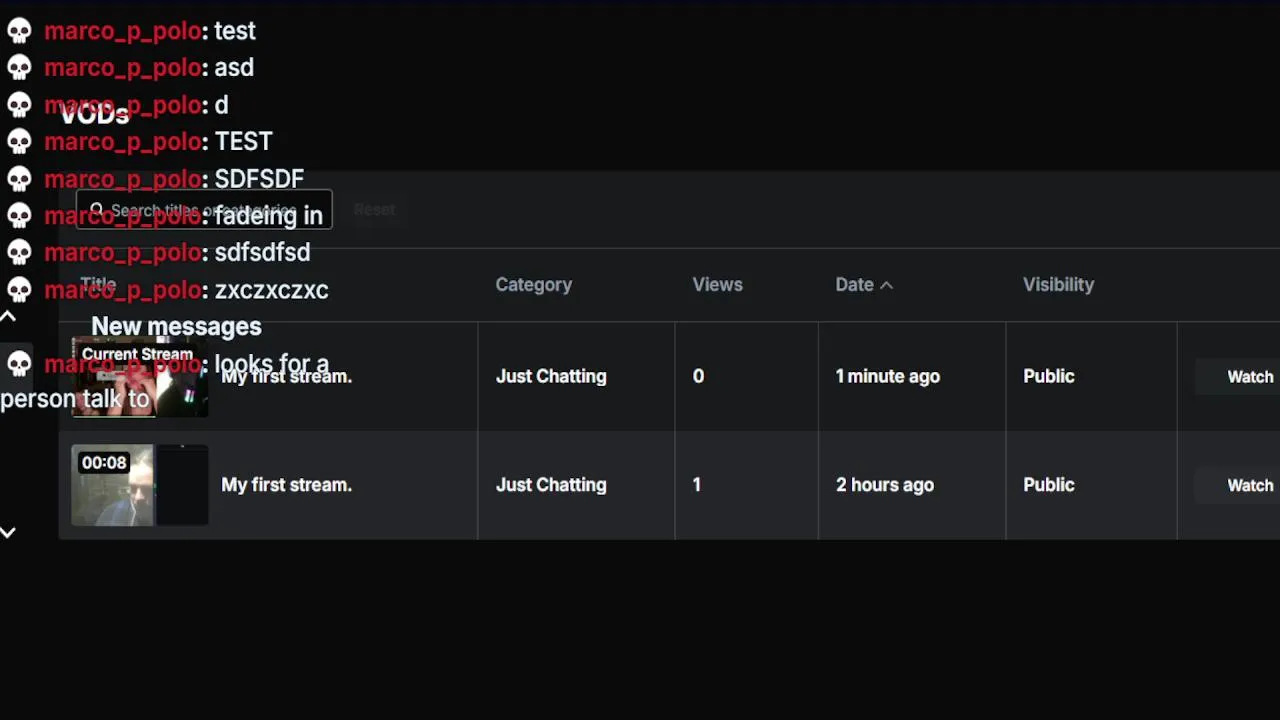Click the skull badge next to "SDFSDF" message
The image size is (1280, 720).
(x=19, y=179)
